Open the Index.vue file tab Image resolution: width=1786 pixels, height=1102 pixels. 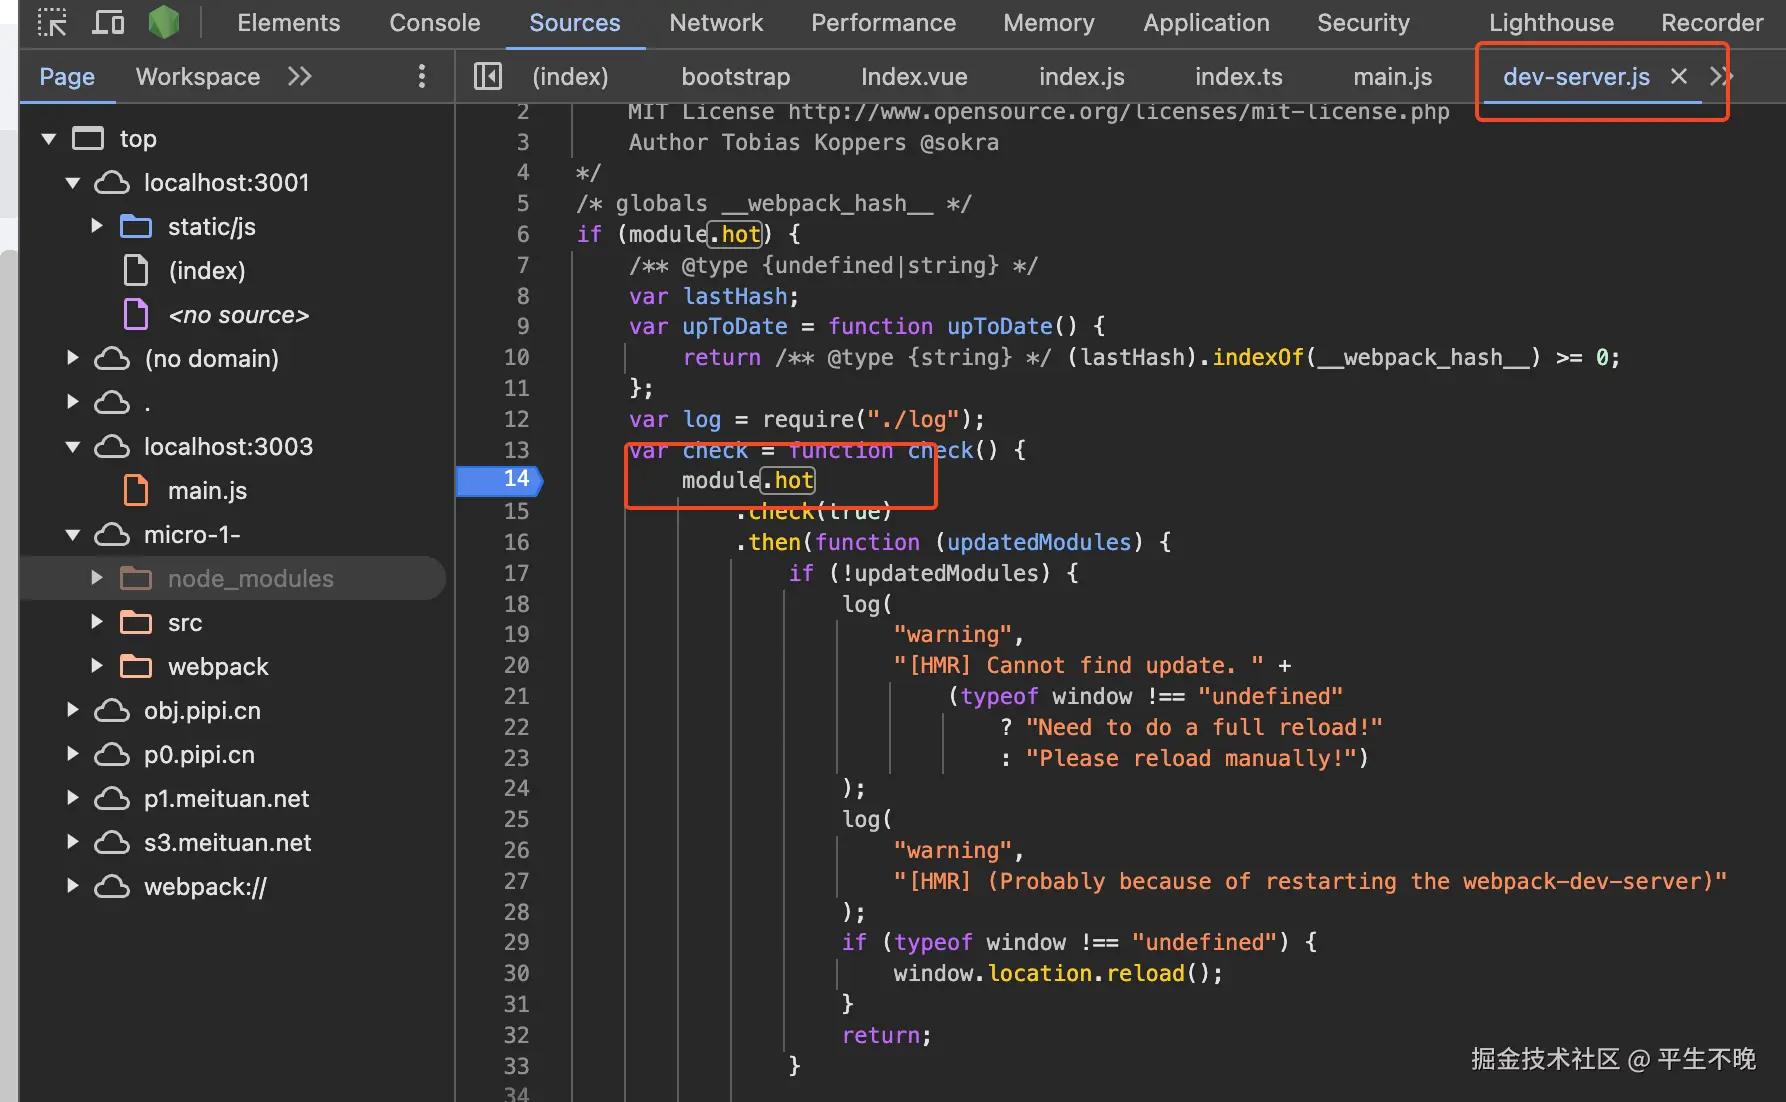click(914, 77)
